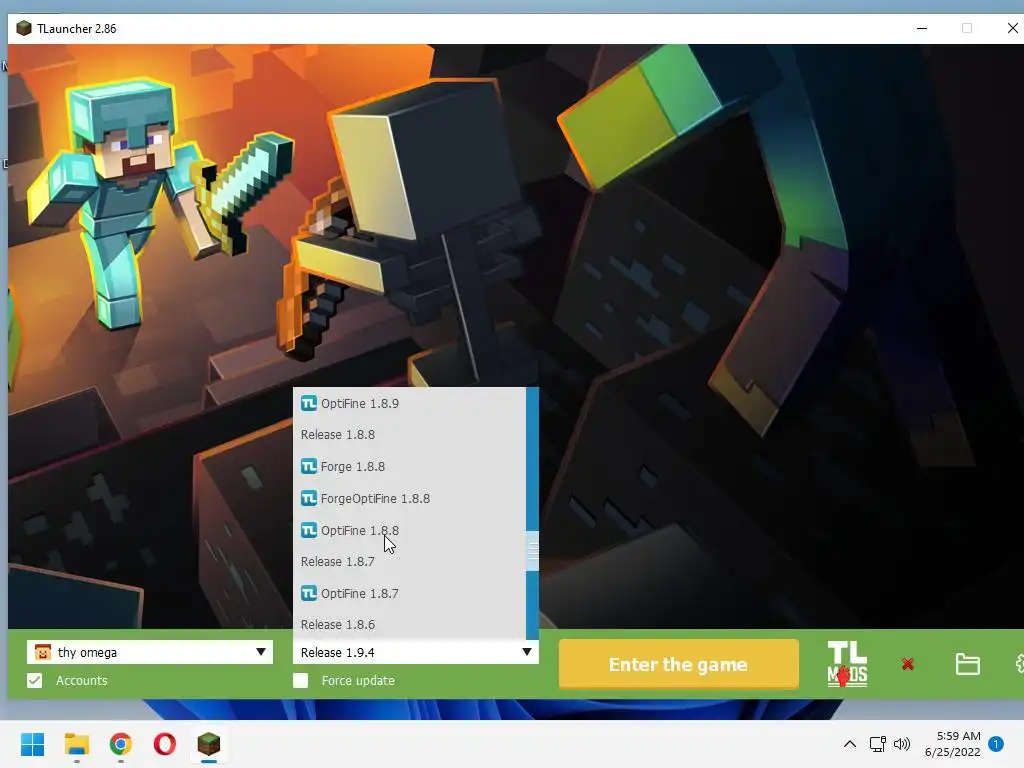The width and height of the screenshot is (1024, 768).
Task: Choose Release 1.8.8 in version list
Action: pyautogui.click(x=409, y=434)
